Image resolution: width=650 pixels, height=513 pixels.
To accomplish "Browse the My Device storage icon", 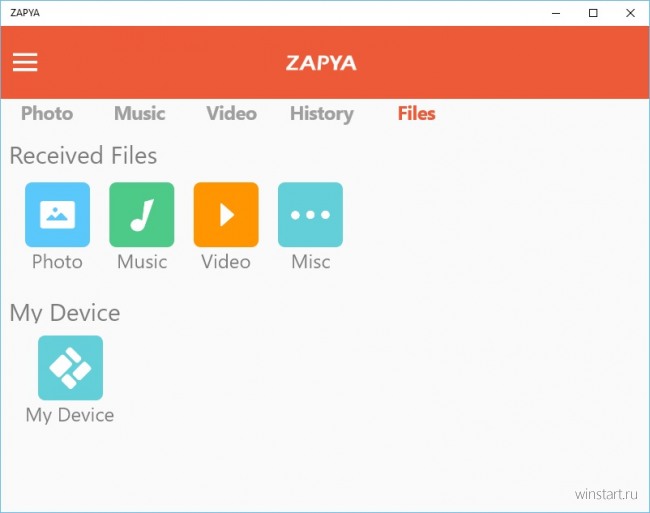I will [x=70, y=368].
